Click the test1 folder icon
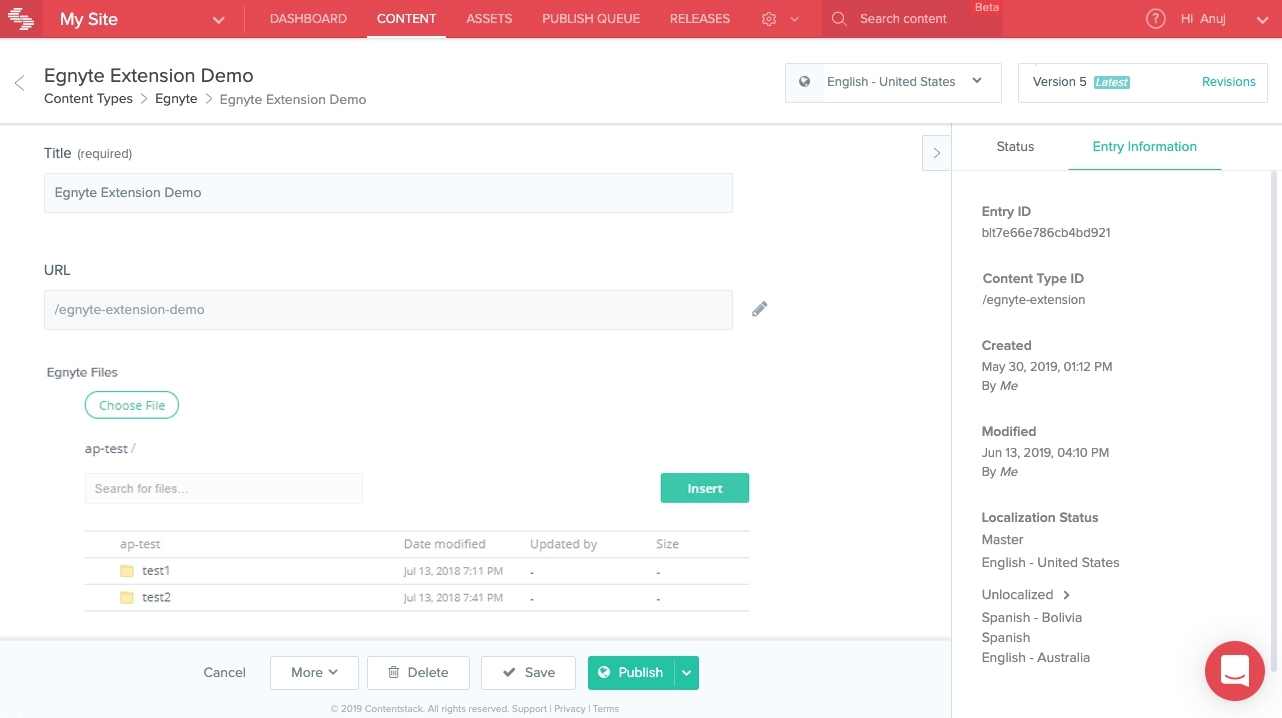This screenshot has width=1282, height=718. (127, 571)
